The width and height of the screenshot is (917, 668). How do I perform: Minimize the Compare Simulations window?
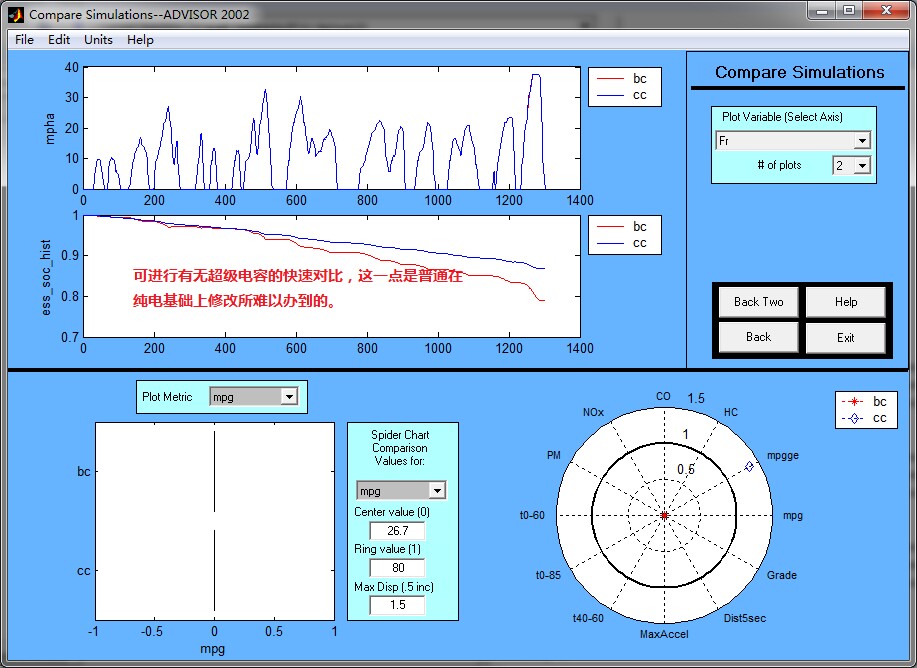pos(822,11)
